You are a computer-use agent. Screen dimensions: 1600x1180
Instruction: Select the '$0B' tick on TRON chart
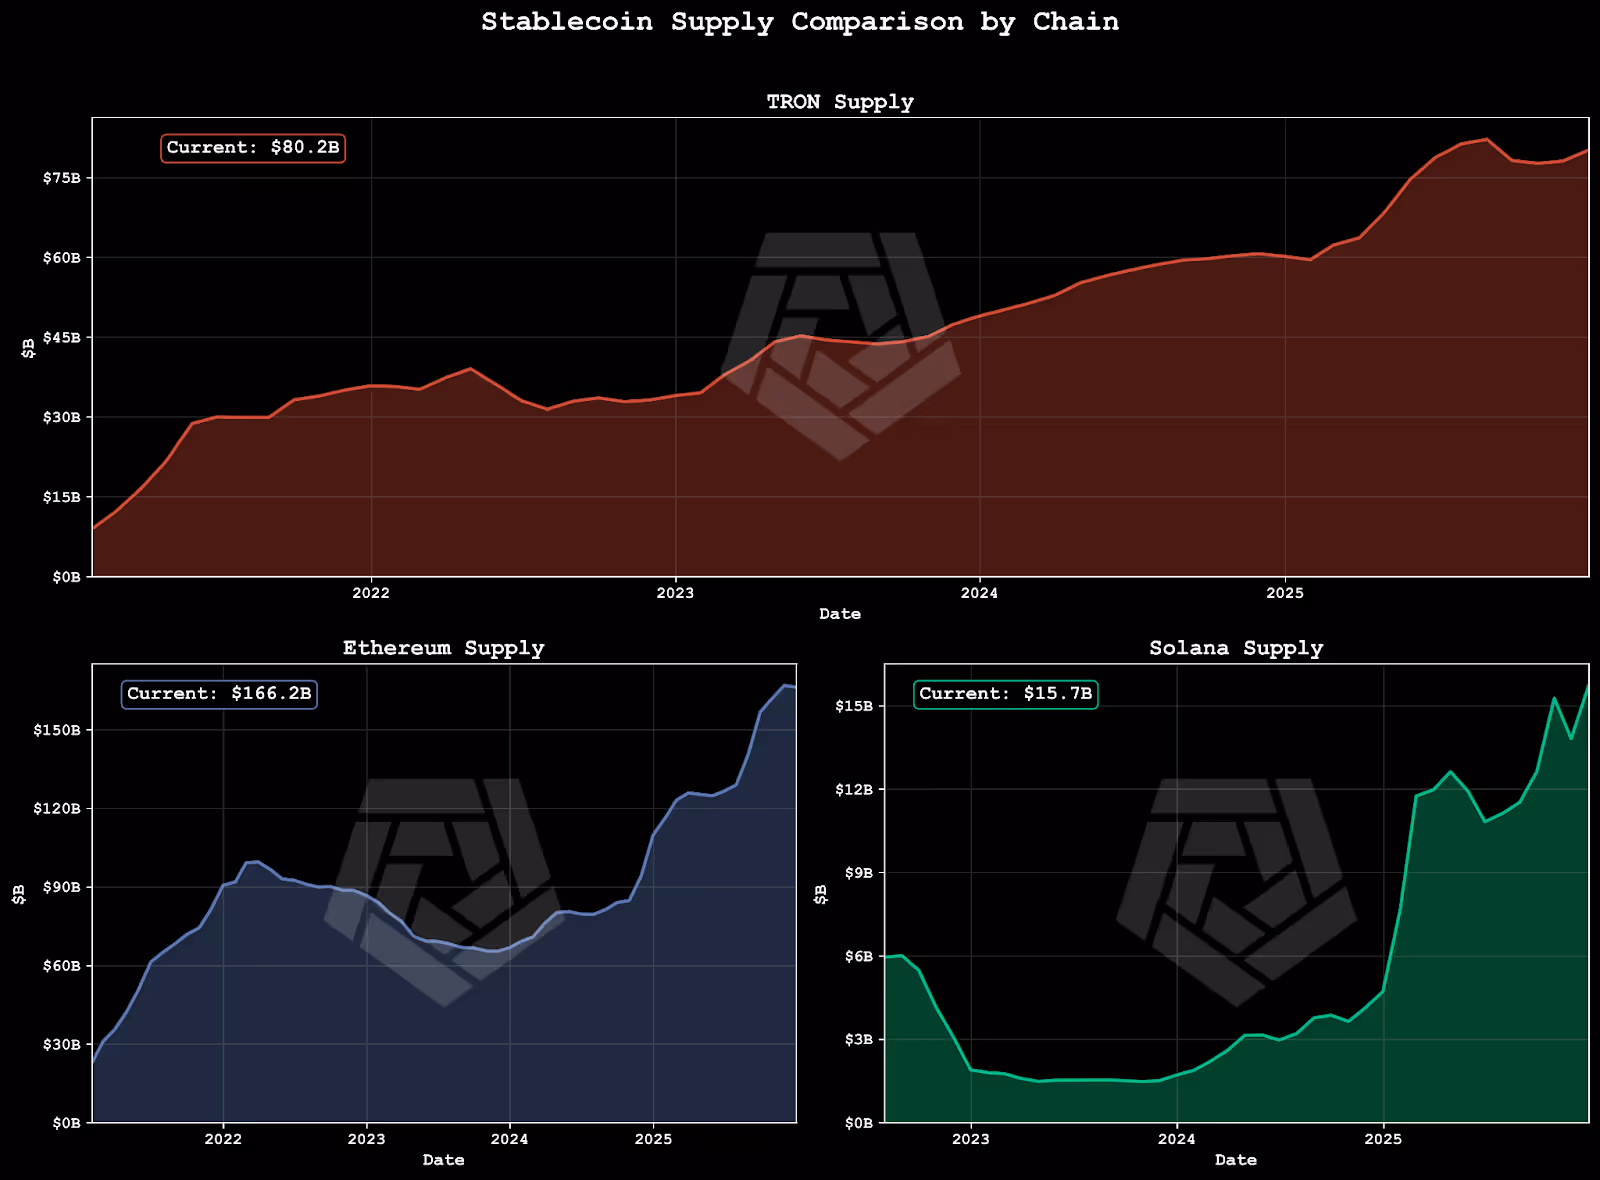tap(66, 577)
